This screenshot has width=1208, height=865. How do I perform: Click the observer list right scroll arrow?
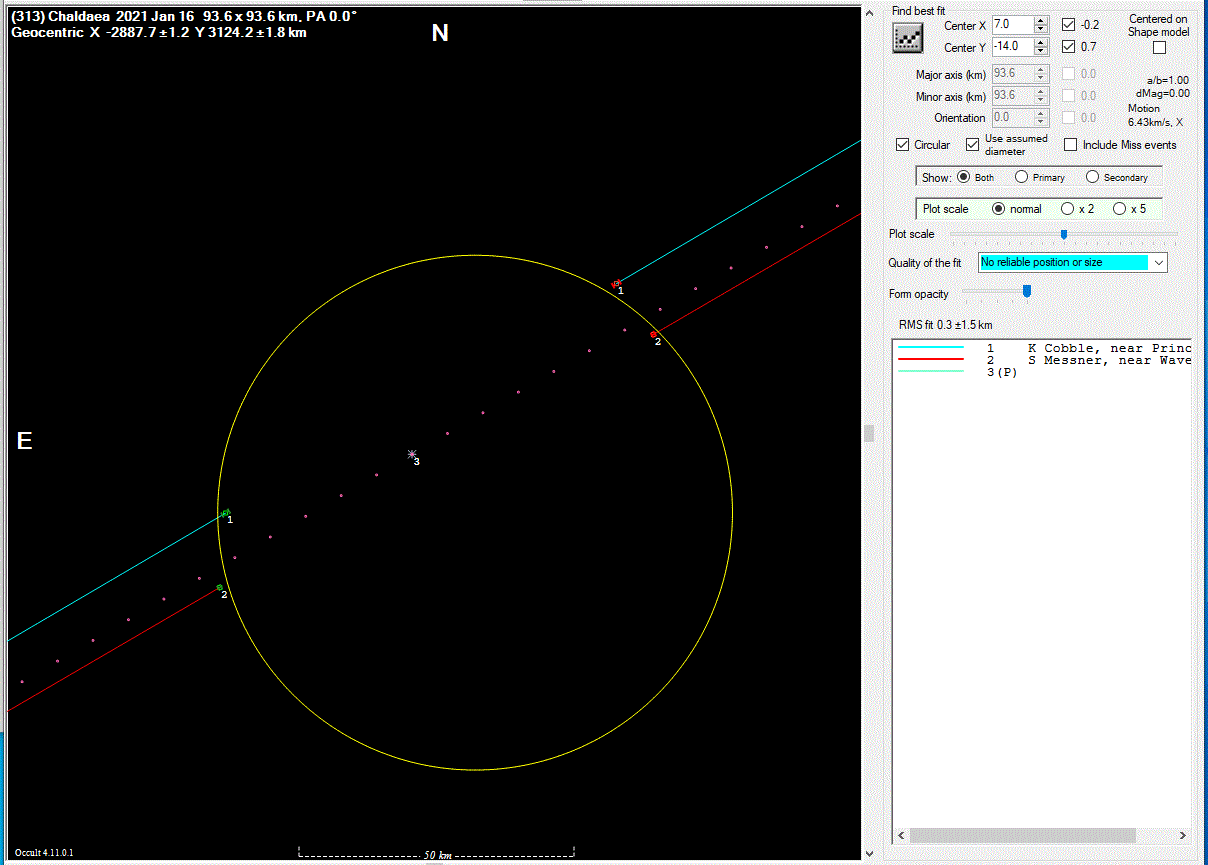pos(1182,836)
